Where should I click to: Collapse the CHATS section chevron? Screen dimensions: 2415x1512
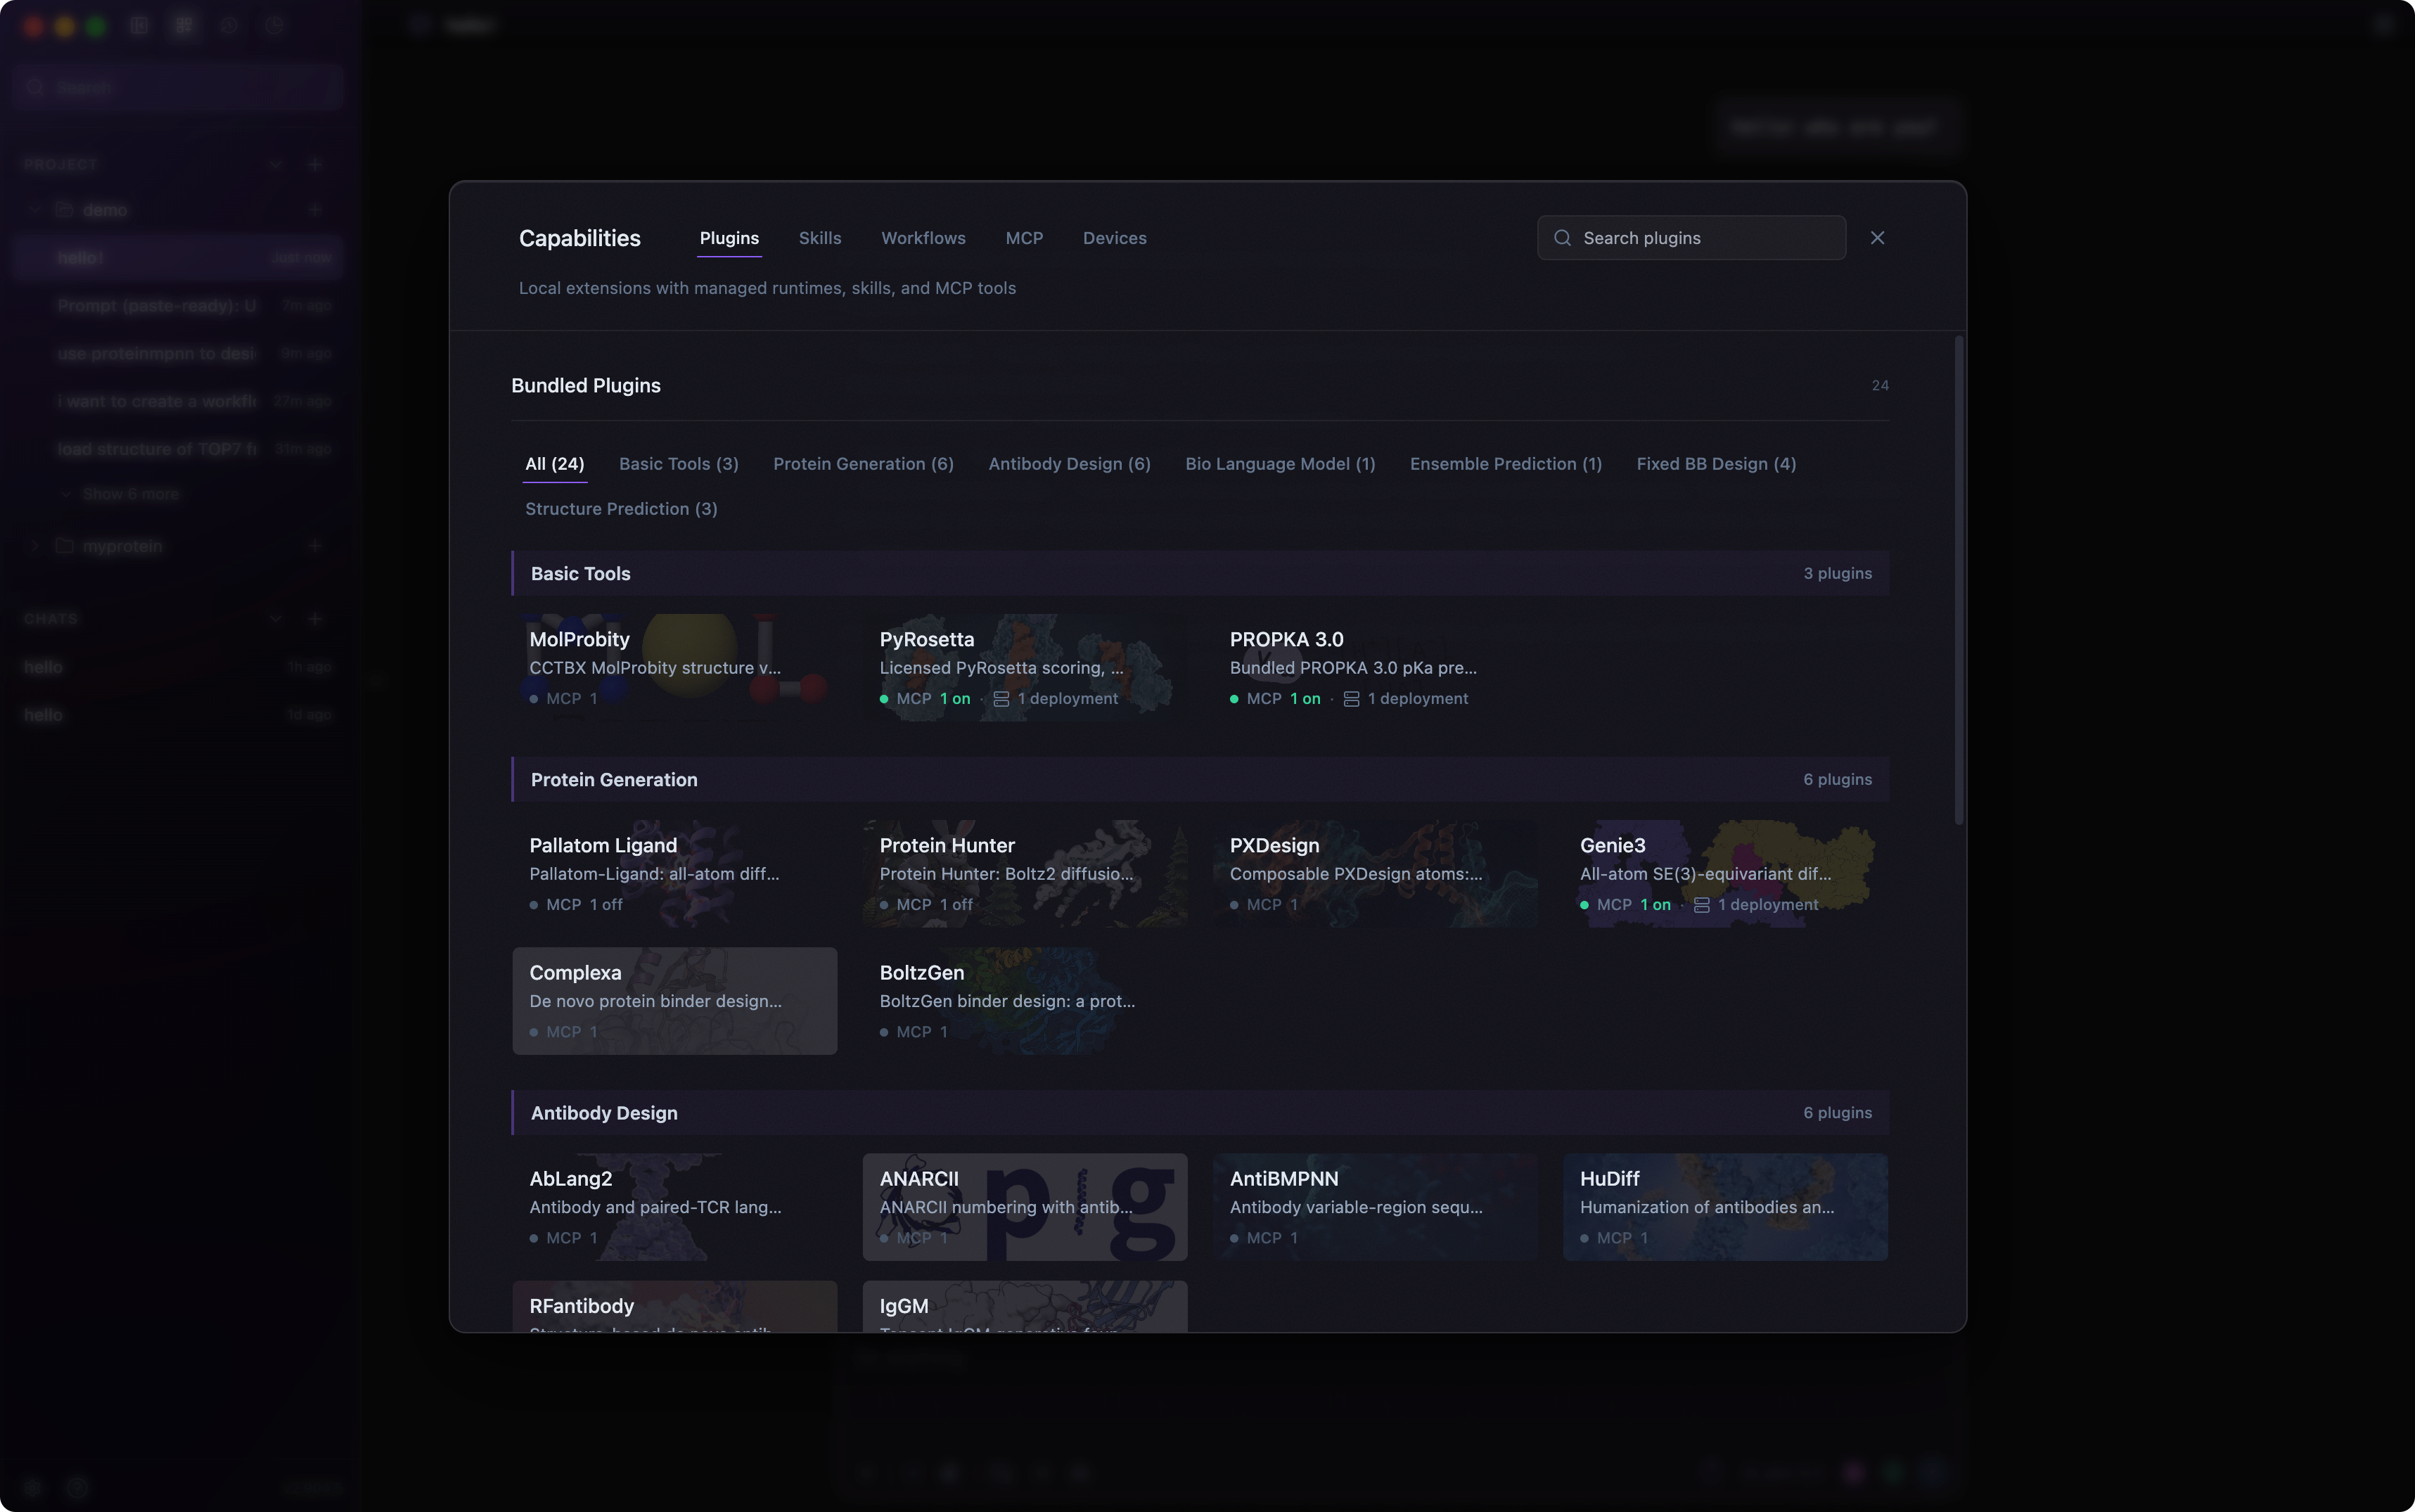275,619
